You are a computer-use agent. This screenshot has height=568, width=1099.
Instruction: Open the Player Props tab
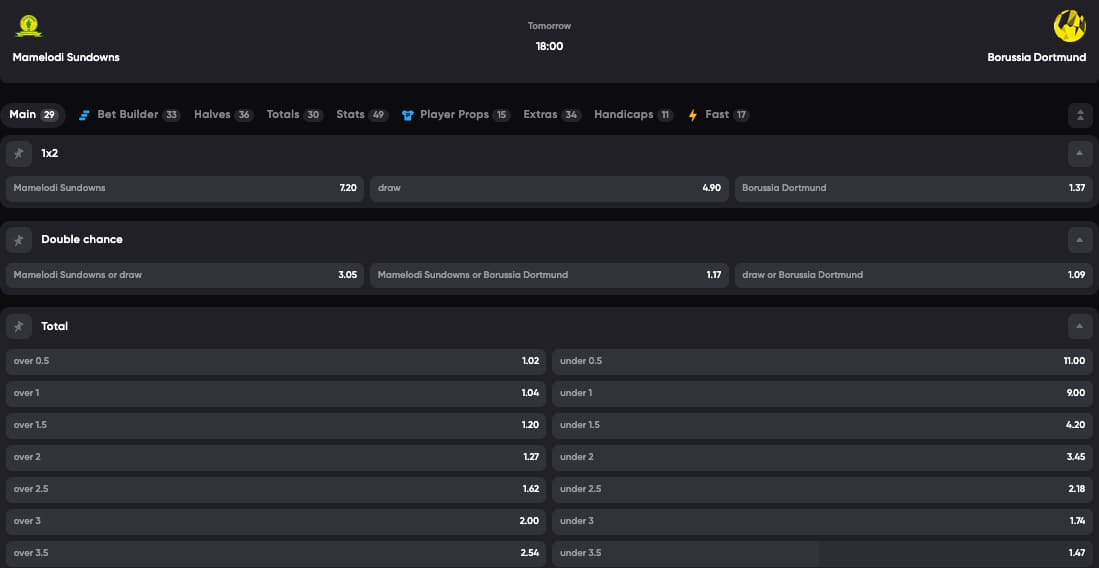pyautogui.click(x=456, y=114)
